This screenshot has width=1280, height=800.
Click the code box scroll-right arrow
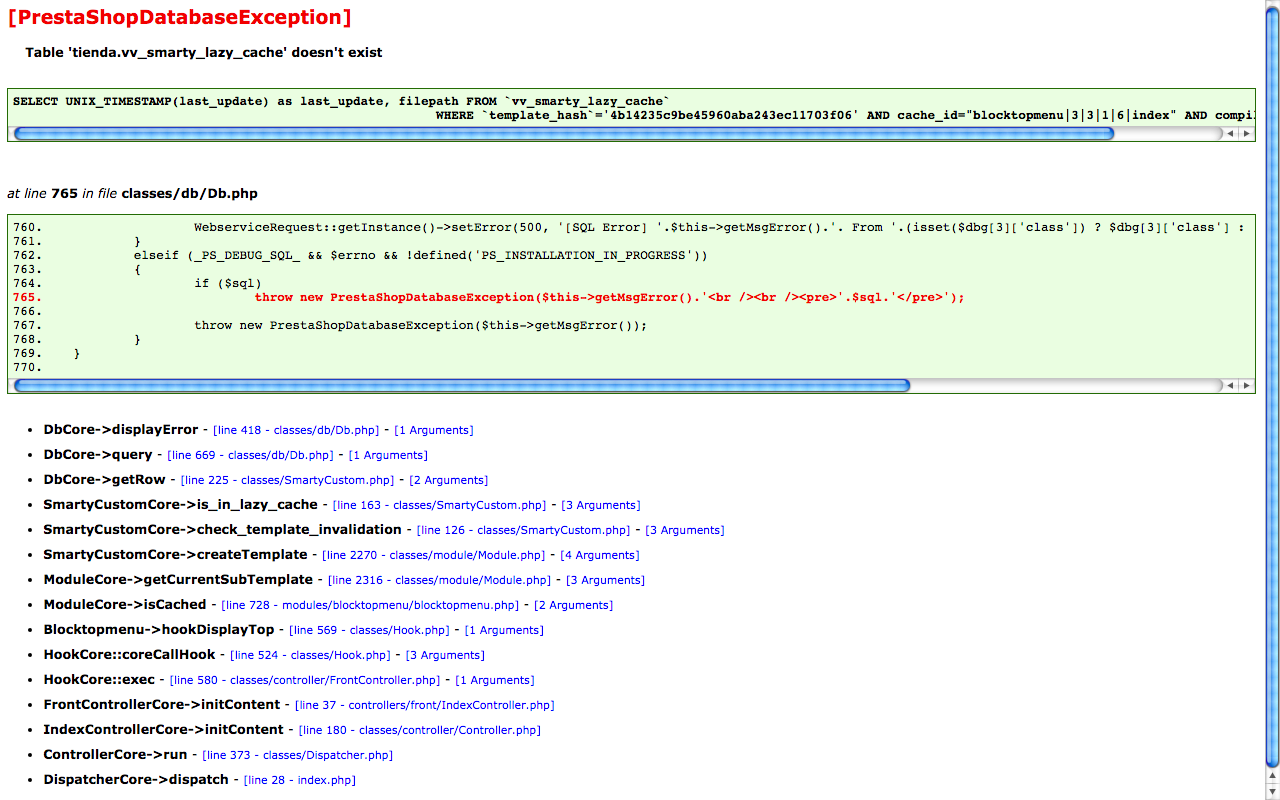tap(1246, 385)
